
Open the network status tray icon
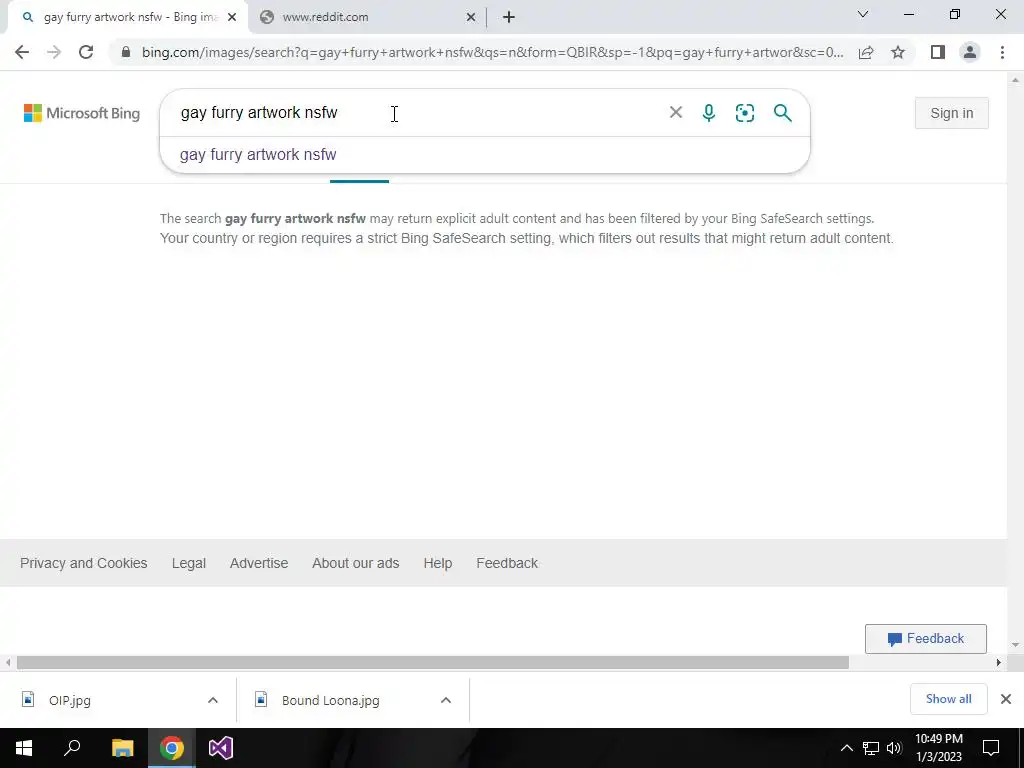click(x=871, y=748)
